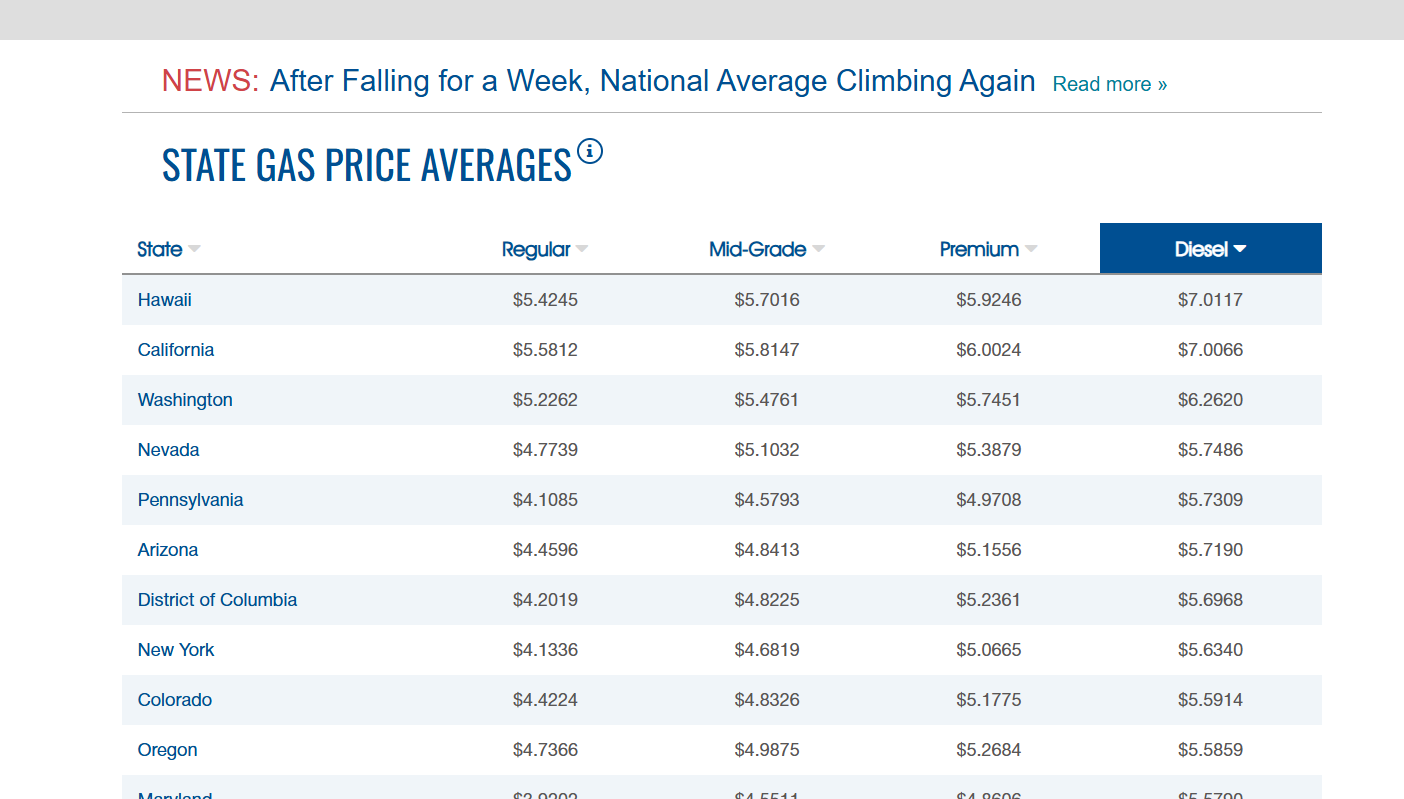Image resolution: width=1404 pixels, height=799 pixels.
Task: Open the info icon beside State Gas Price Averages
Action: pos(590,152)
